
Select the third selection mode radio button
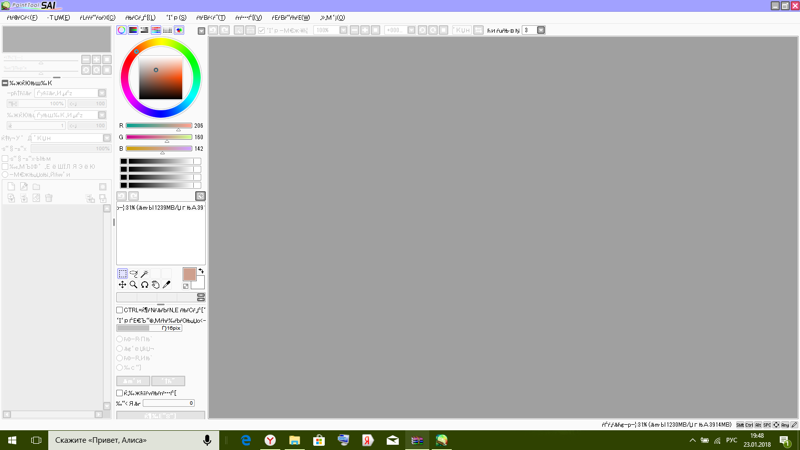119,358
